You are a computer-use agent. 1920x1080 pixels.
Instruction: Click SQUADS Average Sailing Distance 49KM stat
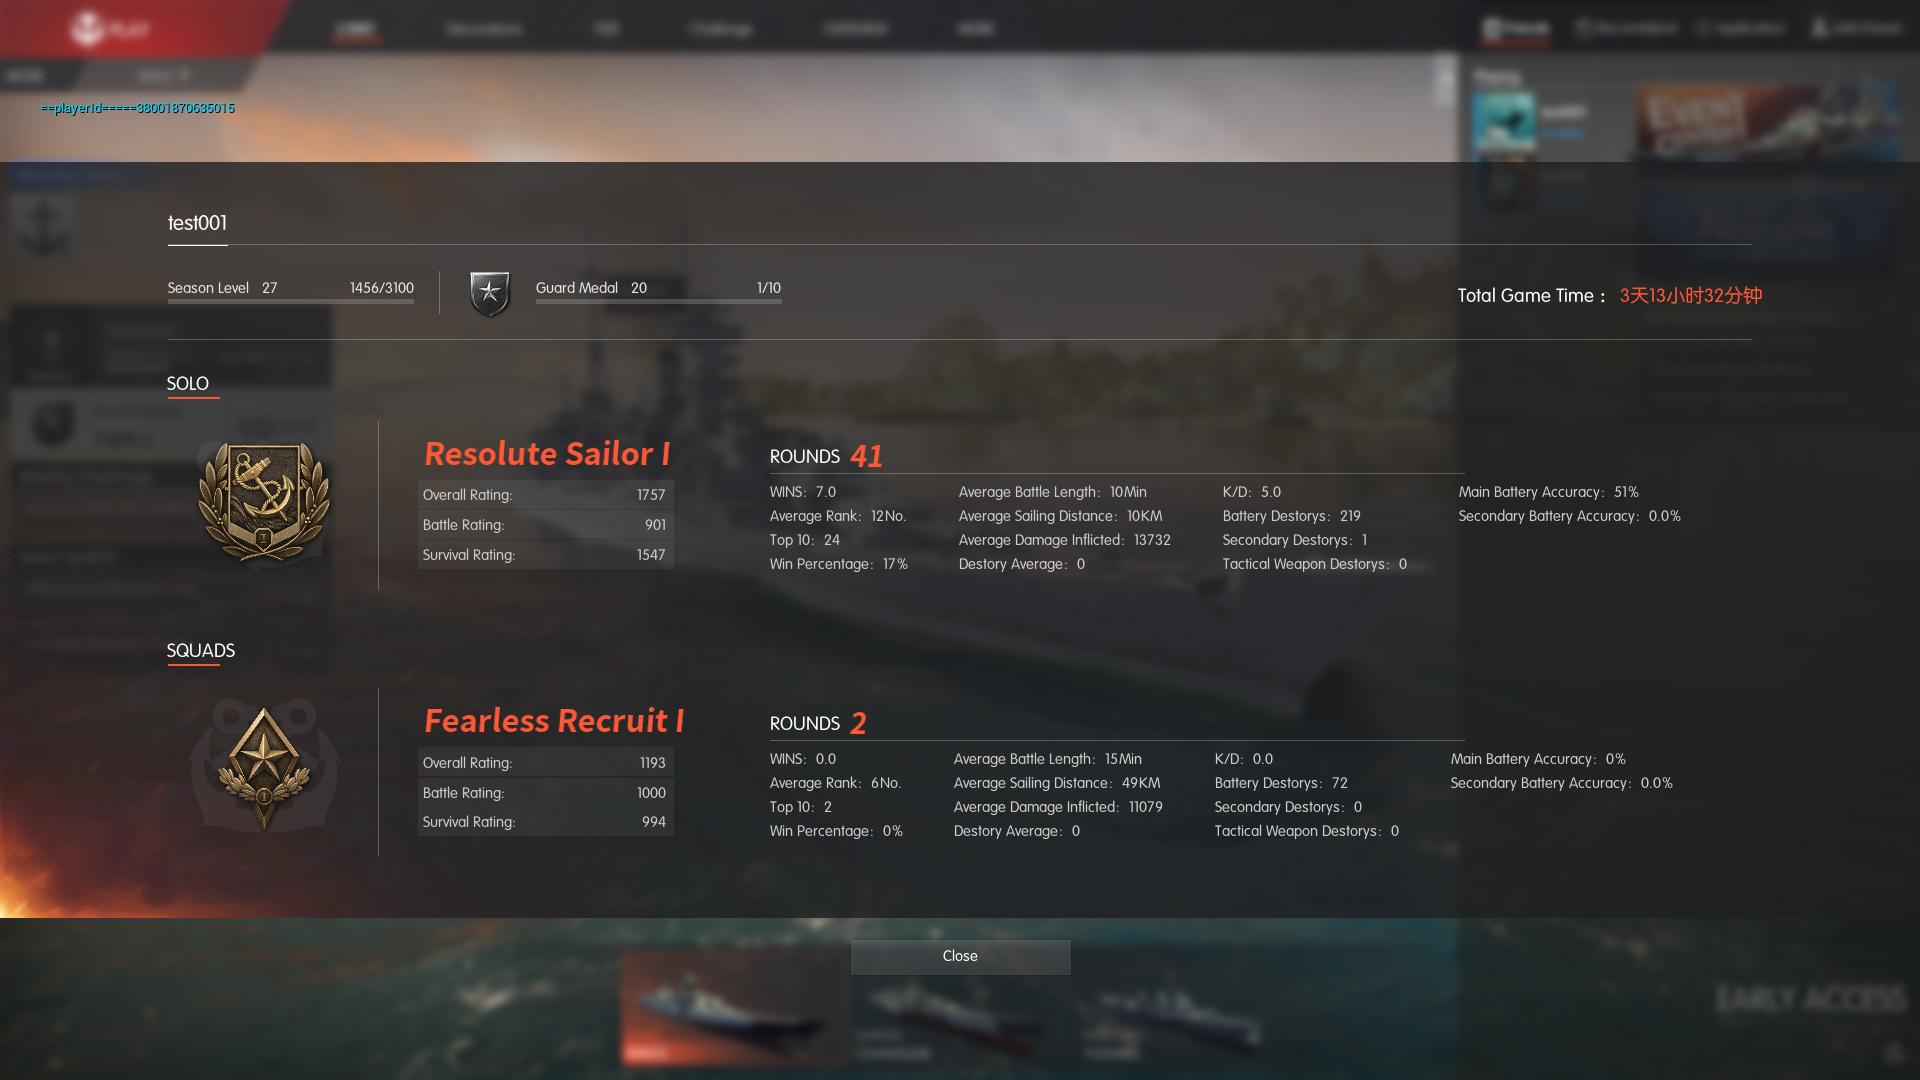click(1057, 783)
